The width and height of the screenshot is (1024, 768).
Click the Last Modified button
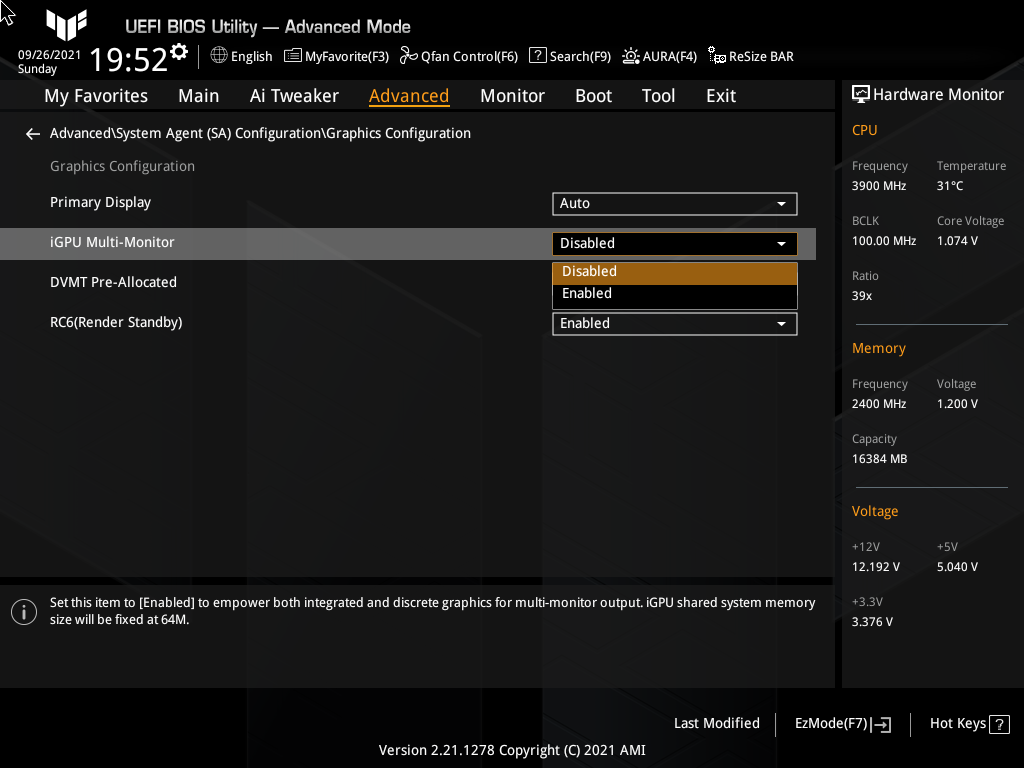click(x=716, y=723)
